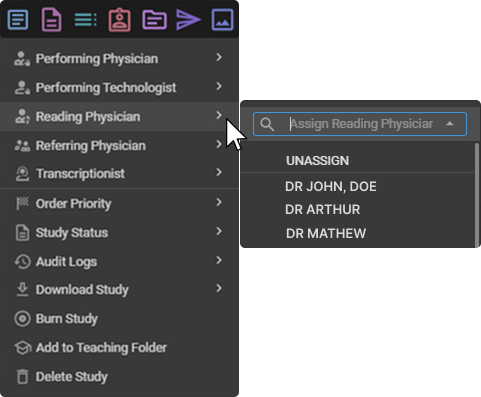Click the Referring Physician group icon
The image size is (481, 397).
(22, 145)
